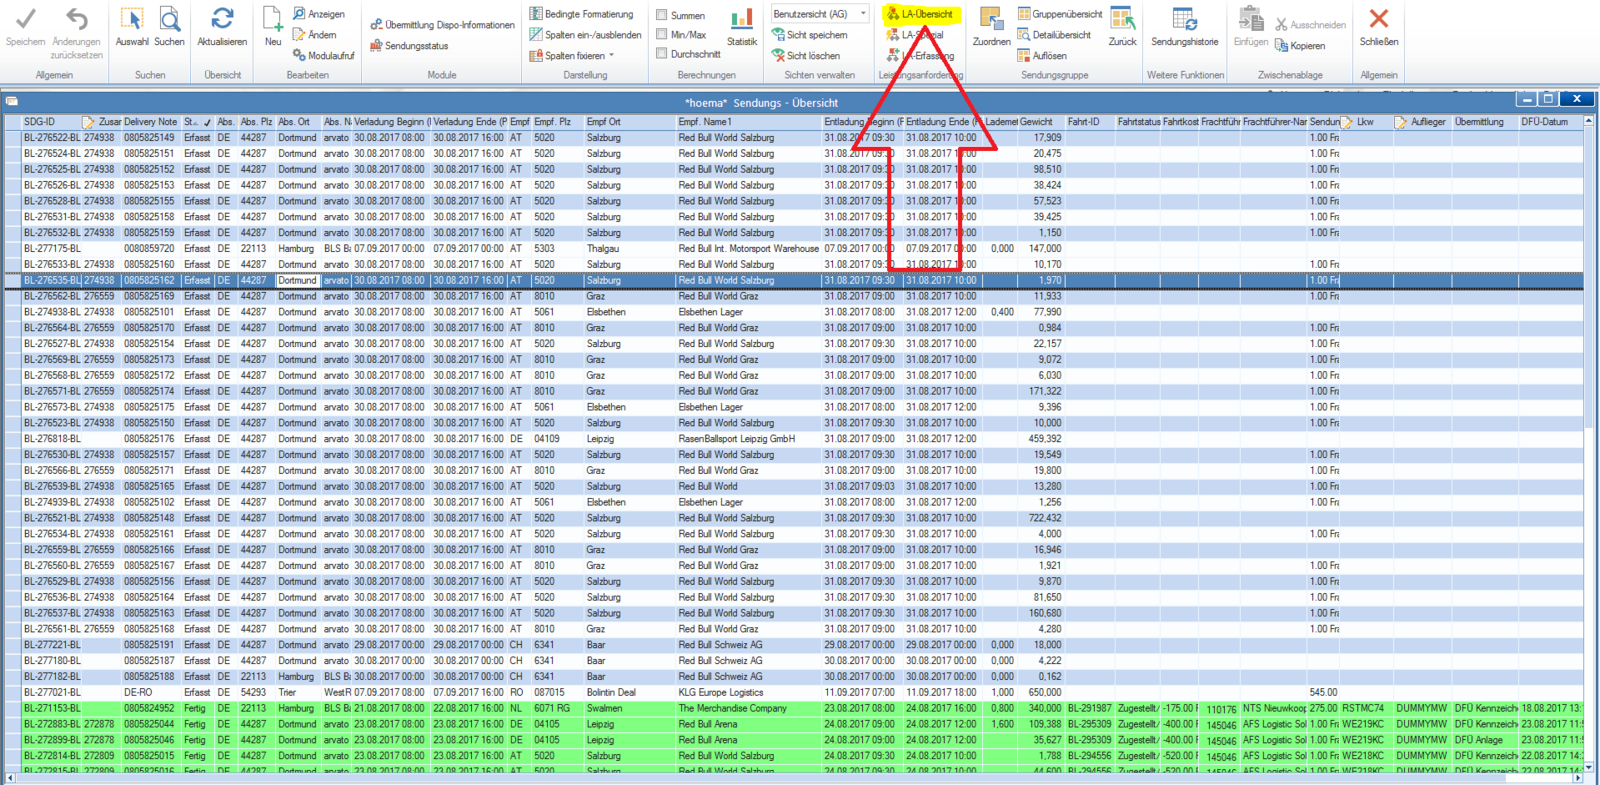
Task: Enable the Summen checkbox
Action: [x=662, y=15]
